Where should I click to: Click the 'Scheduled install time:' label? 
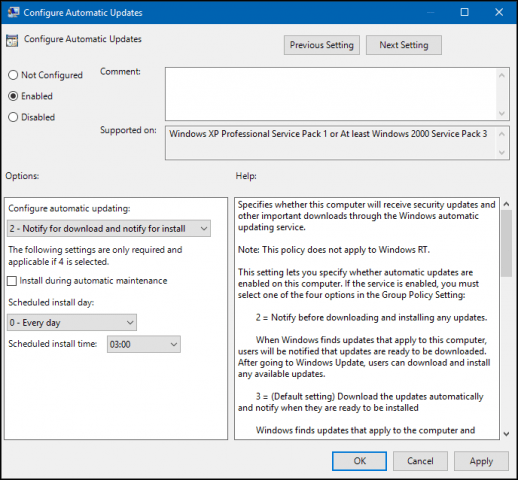53,344
